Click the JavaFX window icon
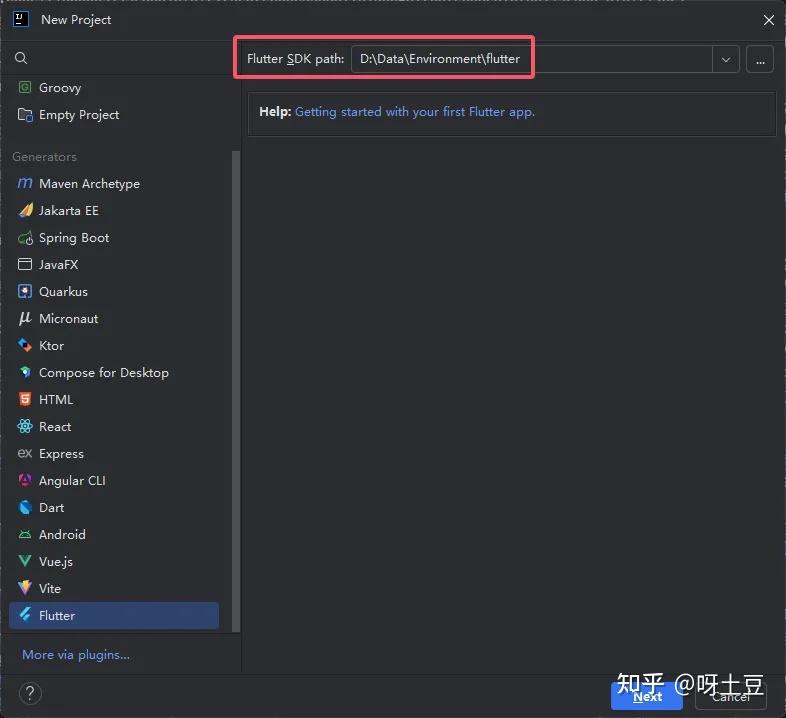This screenshot has width=786, height=718. [25, 264]
